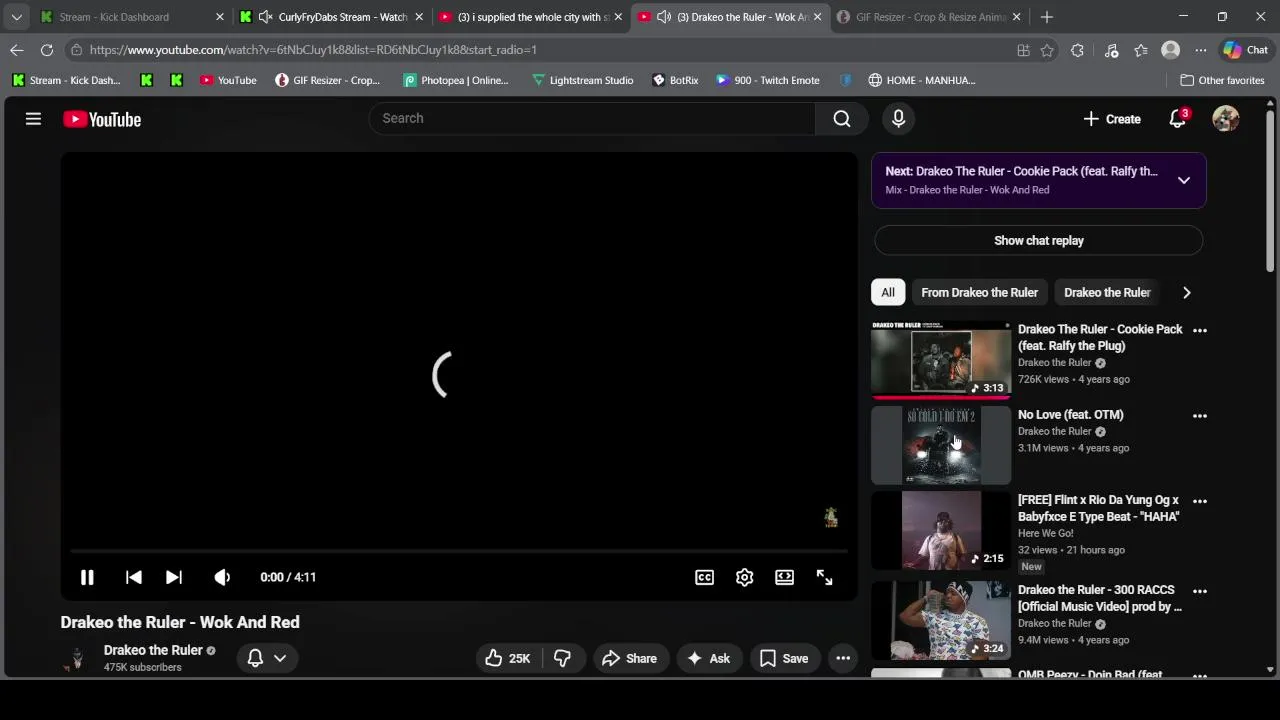Open BotRix bookmark
1280x720 pixels.
pyautogui.click(x=675, y=80)
